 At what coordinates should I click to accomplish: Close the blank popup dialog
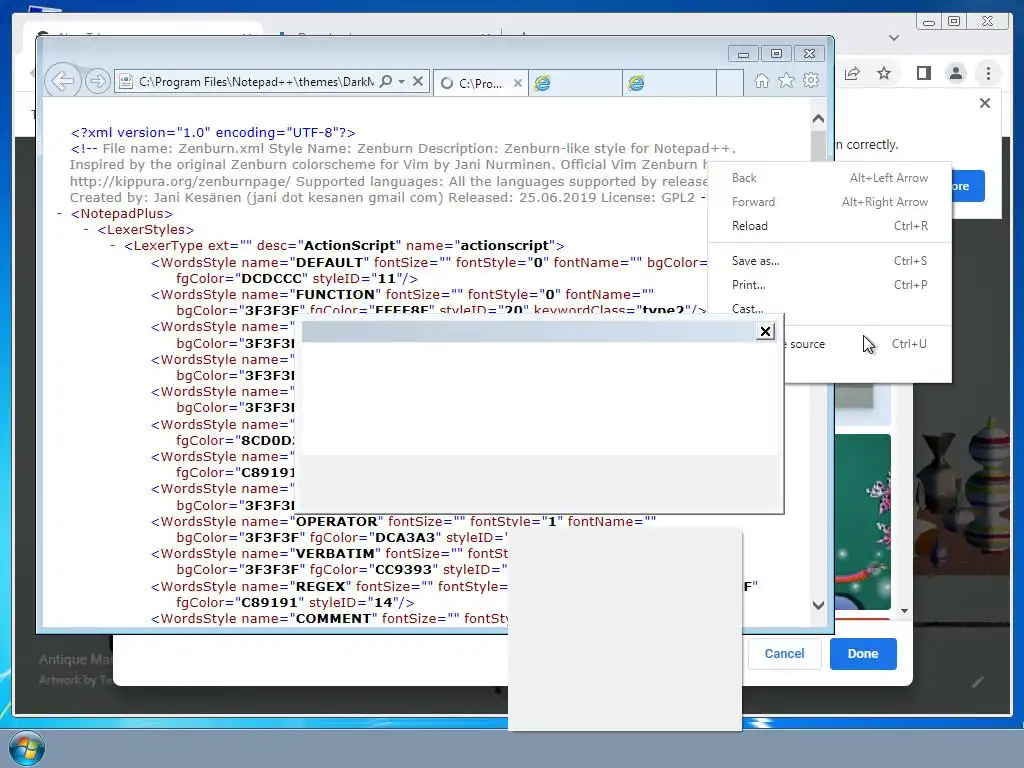point(765,332)
